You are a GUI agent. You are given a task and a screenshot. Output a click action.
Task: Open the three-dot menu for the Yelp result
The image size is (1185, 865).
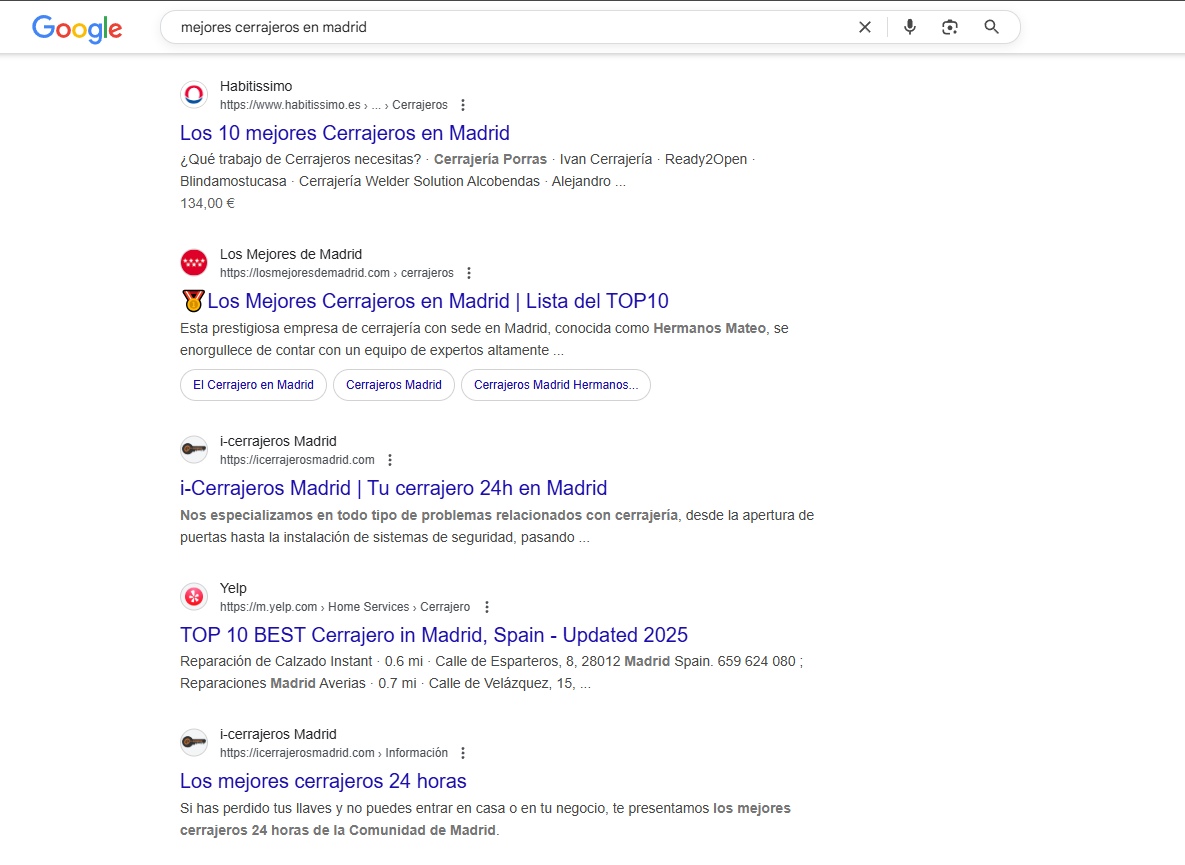487,607
